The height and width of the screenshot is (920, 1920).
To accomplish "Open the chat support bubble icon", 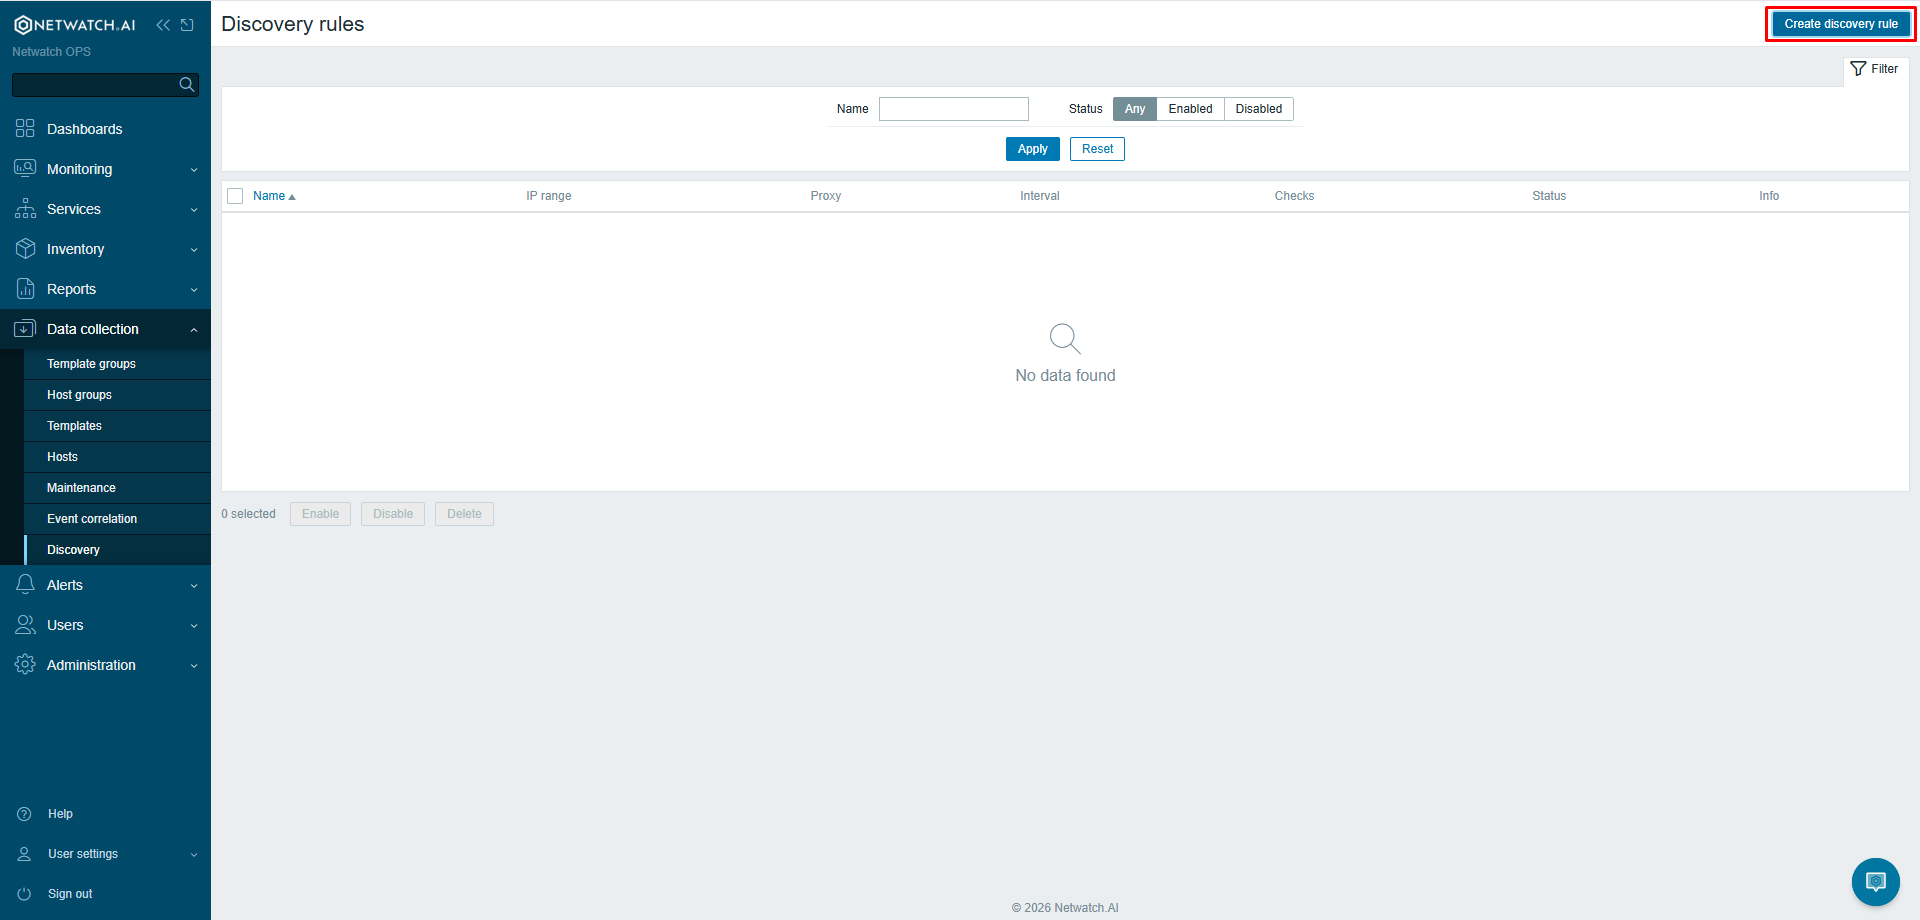I will click(1876, 882).
